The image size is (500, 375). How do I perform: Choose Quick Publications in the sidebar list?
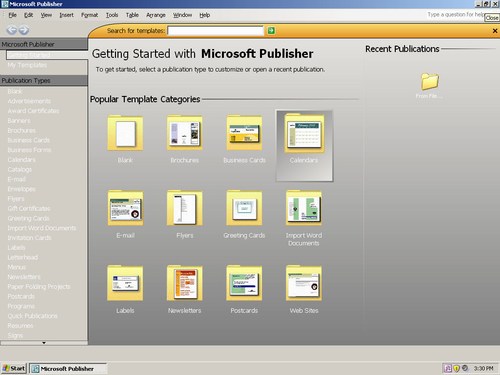coord(32,316)
